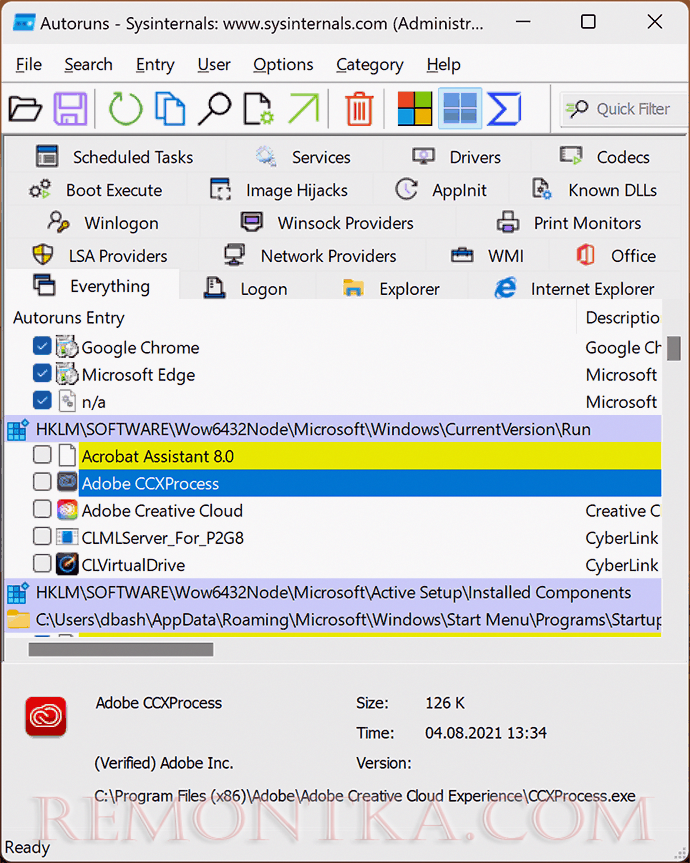Switch to the WMI tab

click(488, 255)
